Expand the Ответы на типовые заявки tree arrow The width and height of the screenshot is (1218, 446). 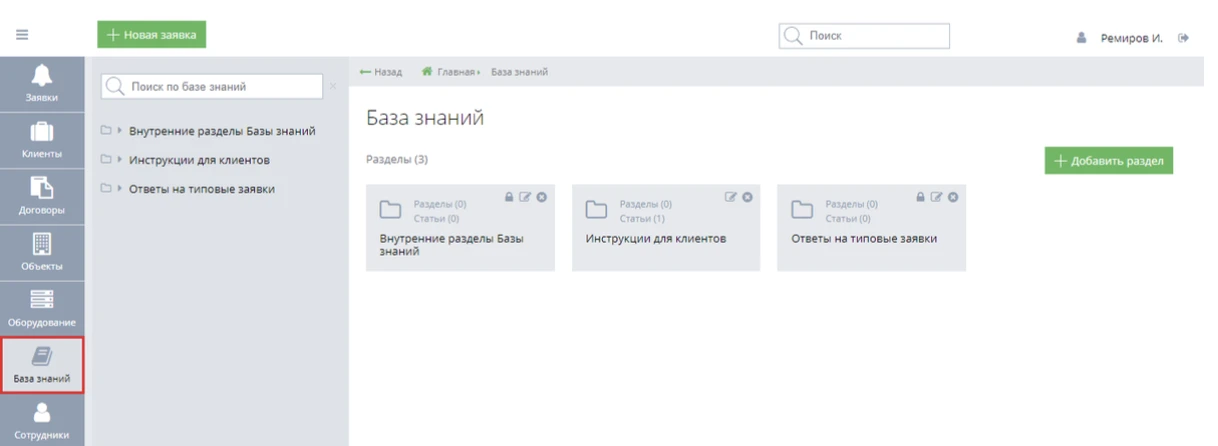click(120, 188)
